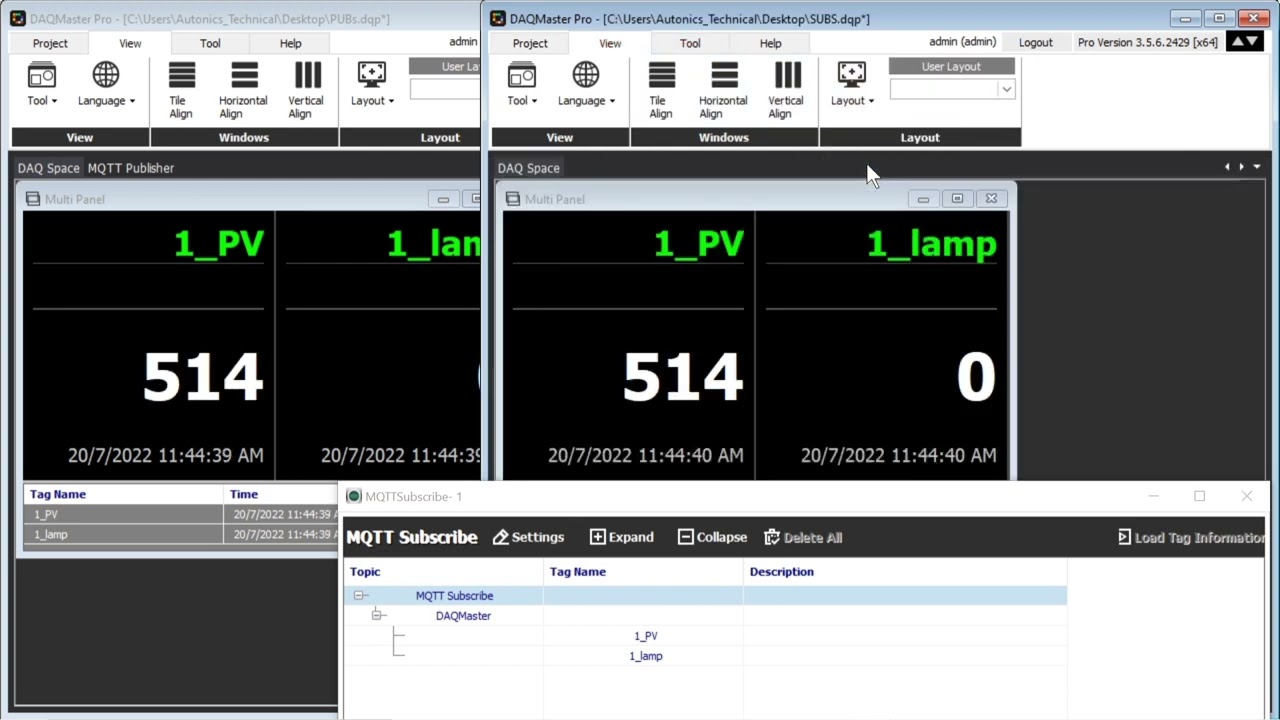Screen dimensions: 1280x720
Task: Click Settings in MQTT Subscribe toolbar
Action: tap(528, 537)
